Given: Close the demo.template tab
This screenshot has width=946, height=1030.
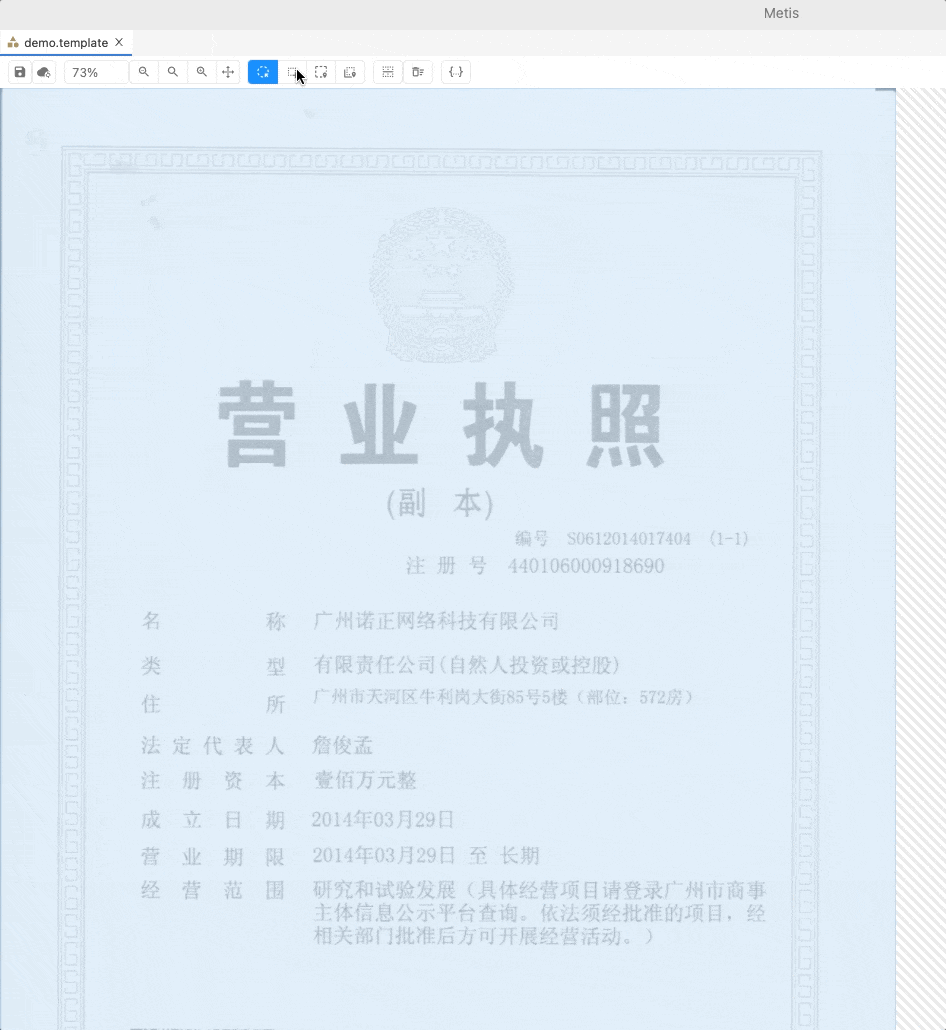Looking at the screenshot, I should tap(119, 42).
